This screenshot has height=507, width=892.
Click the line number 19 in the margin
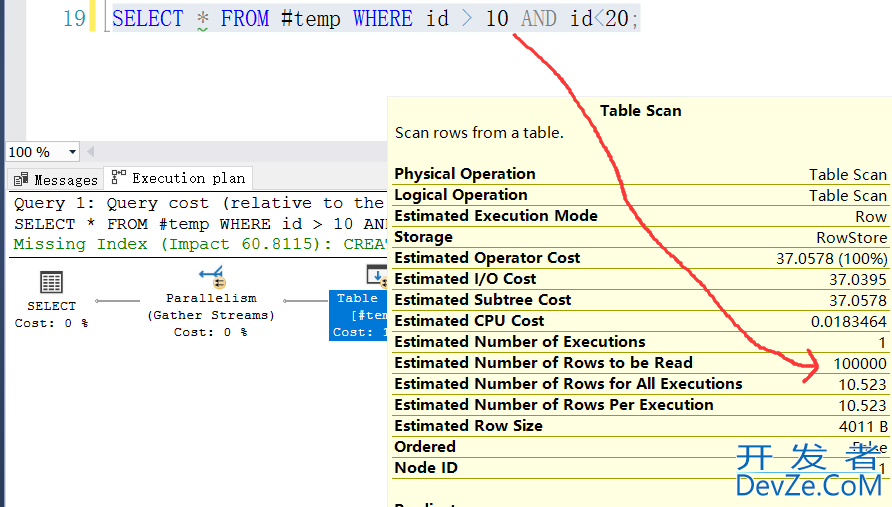tap(75, 19)
